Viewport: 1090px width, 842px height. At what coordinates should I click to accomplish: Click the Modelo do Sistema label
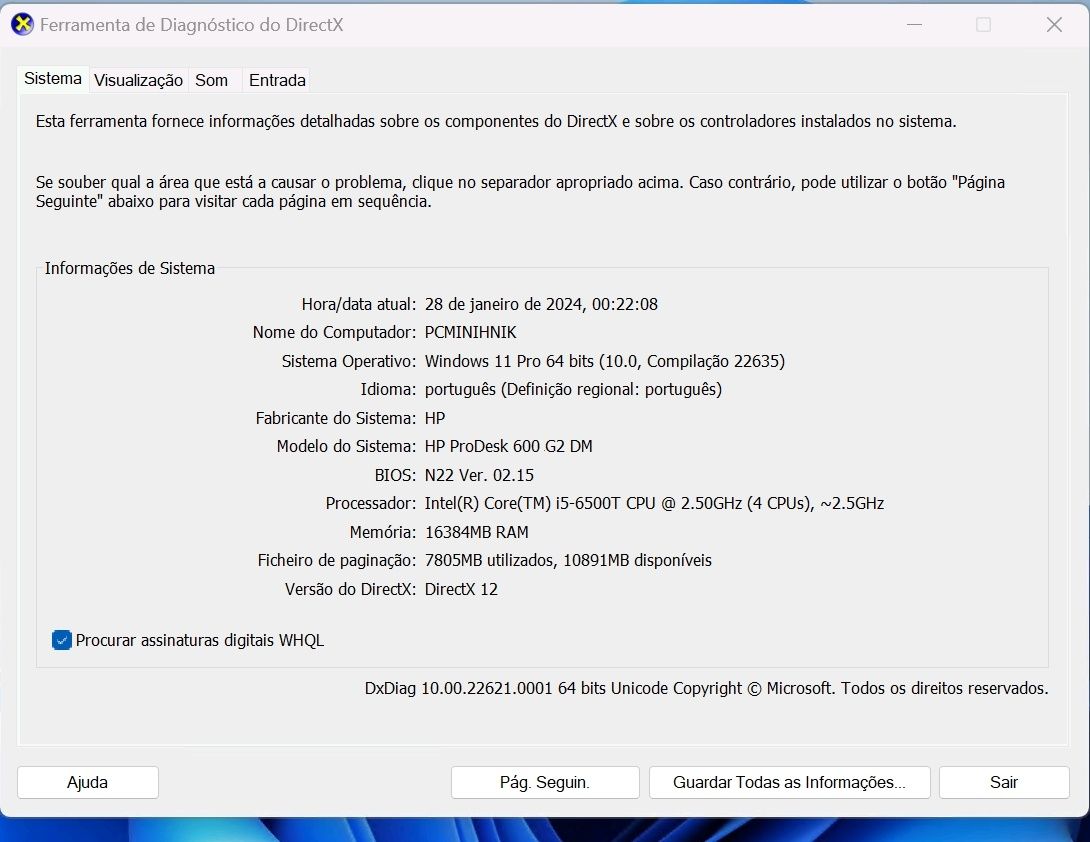coord(346,446)
